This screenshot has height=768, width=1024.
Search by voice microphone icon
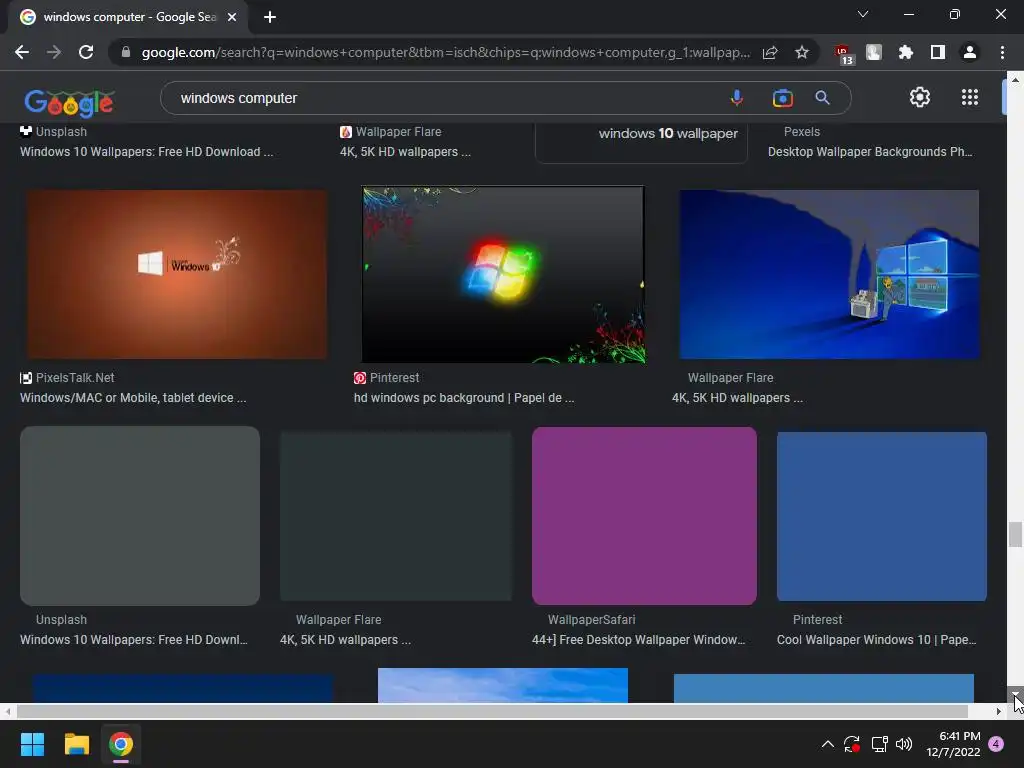point(737,98)
